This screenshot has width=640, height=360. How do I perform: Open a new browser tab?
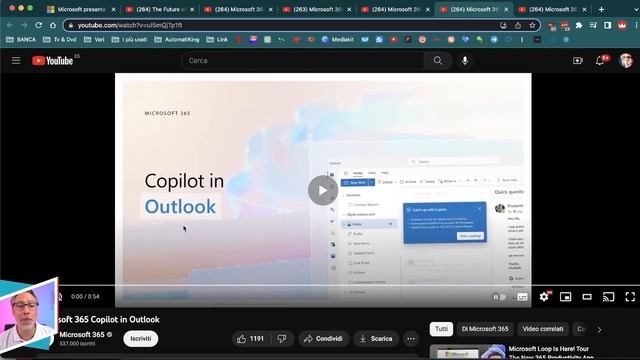coord(601,9)
